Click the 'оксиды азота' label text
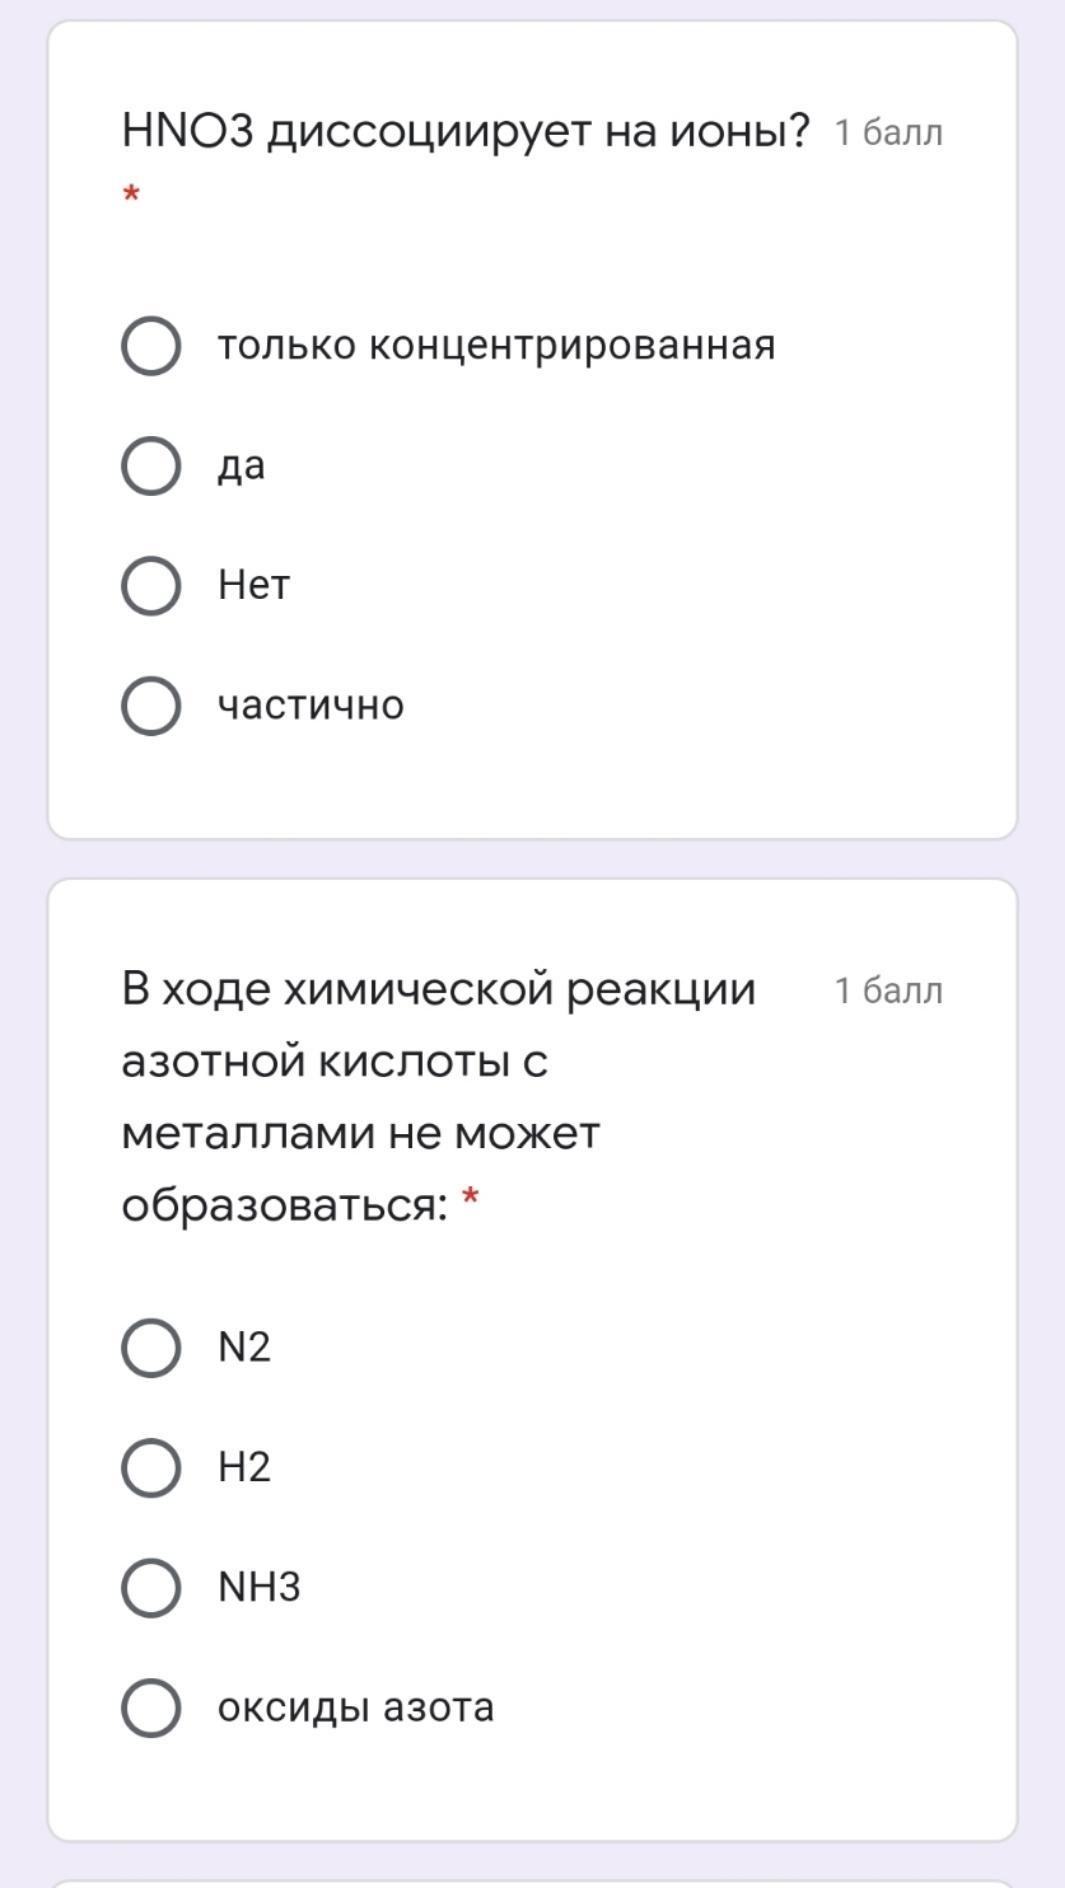1065x1888 pixels. (x=356, y=1707)
